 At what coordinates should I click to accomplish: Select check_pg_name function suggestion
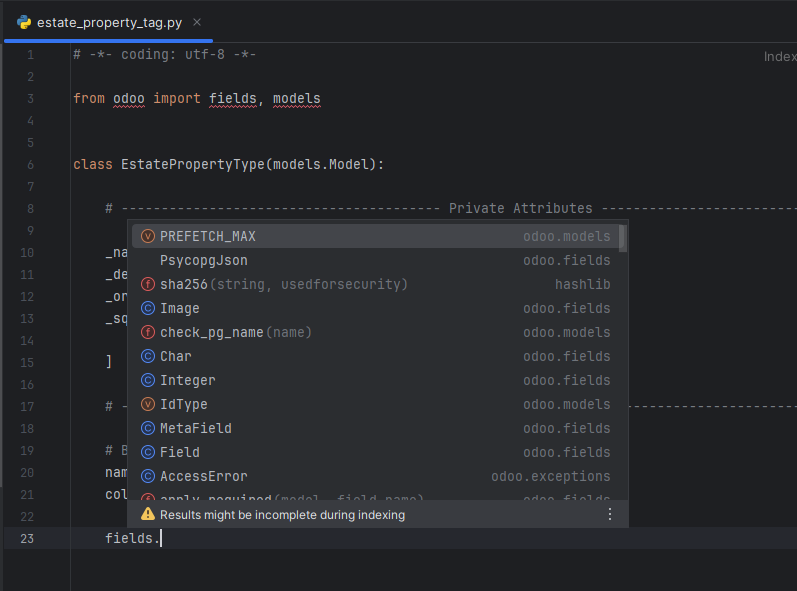pyautogui.click(x=376, y=332)
